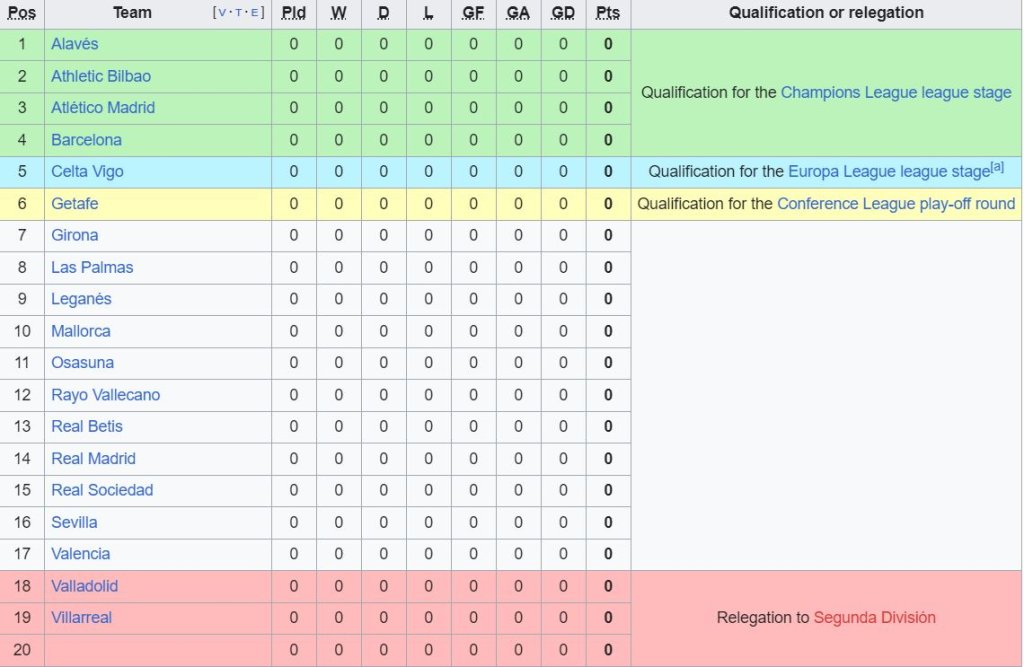Click the footnote [a] superscript
The image size is (1024, 667).
pos(997,167)
